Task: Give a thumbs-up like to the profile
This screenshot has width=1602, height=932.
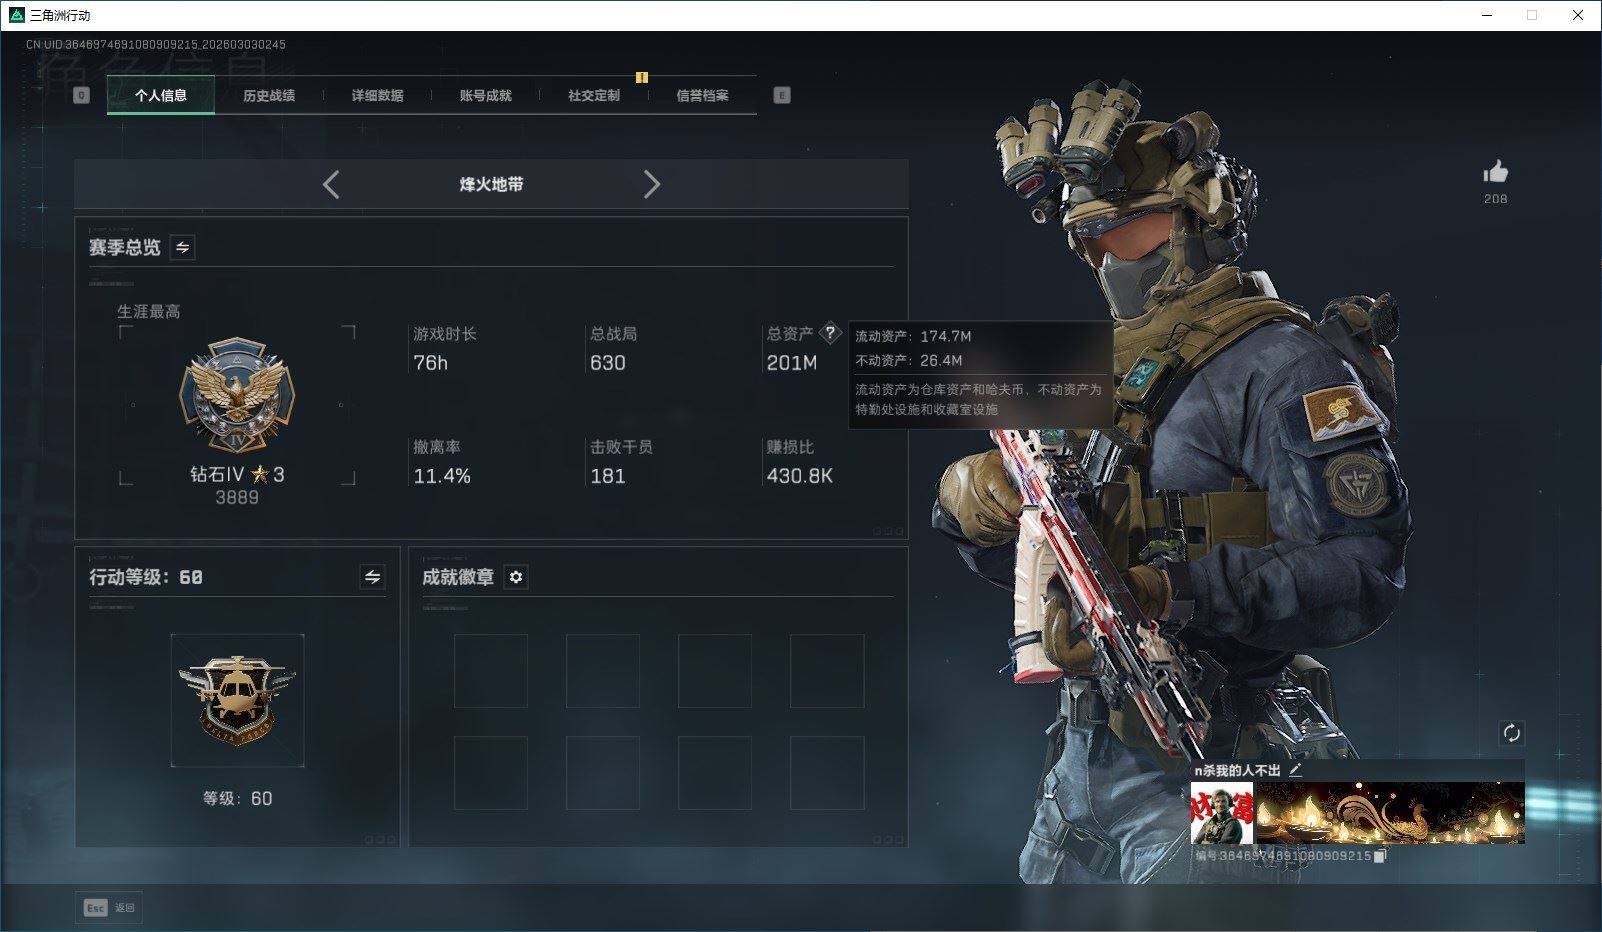Action: pyautogui.click(x=1496, y=172)
